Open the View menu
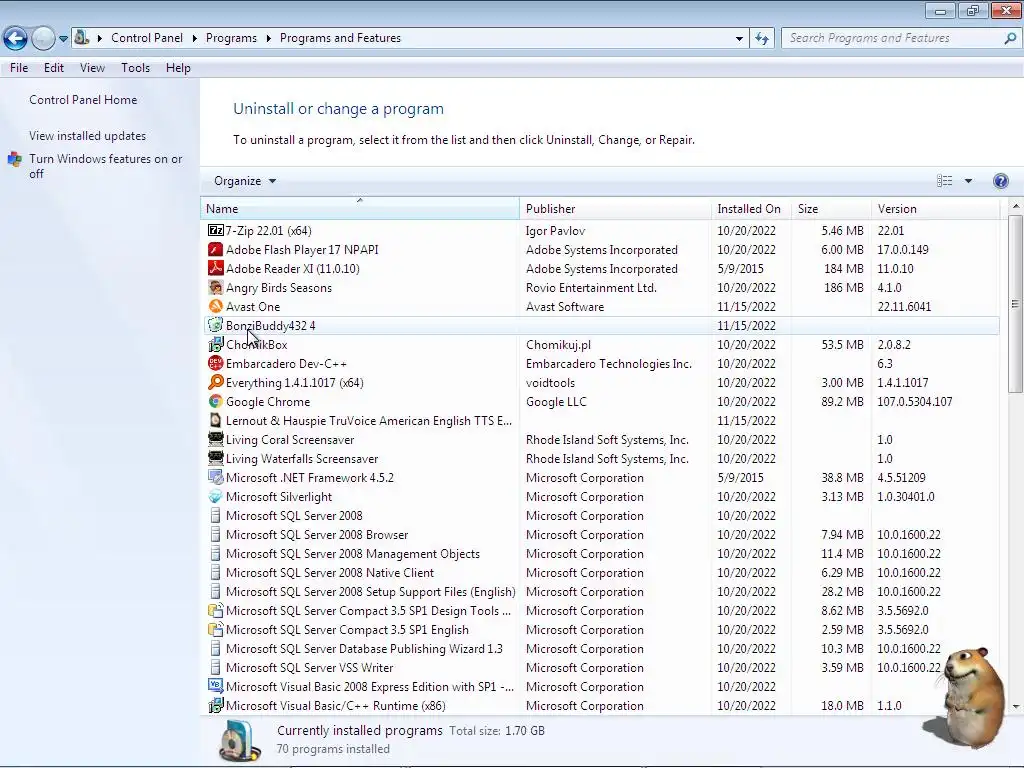This screenshot has width=1024, height=768. [92, 68]
